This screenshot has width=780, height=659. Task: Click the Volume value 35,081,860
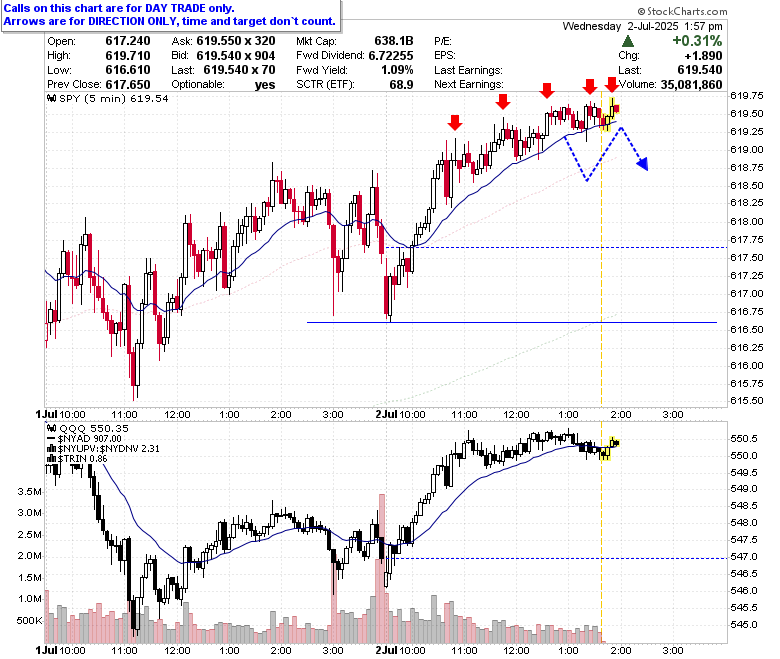coord(691,85)
